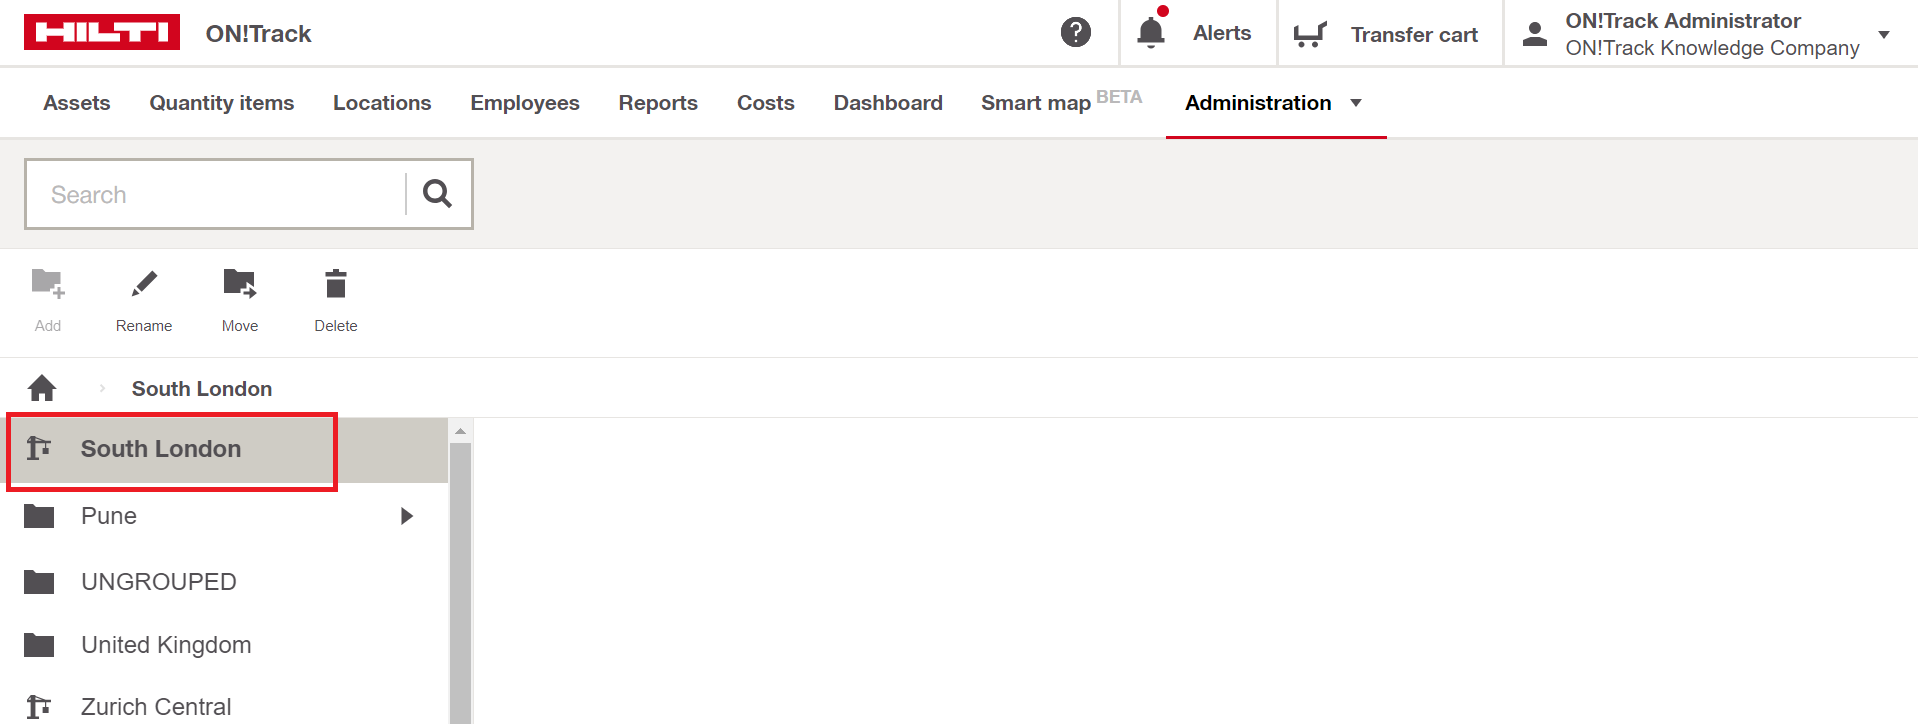
Task: Click the Pune folder icon
Action: pyautogui.click(x=39, y=516)
